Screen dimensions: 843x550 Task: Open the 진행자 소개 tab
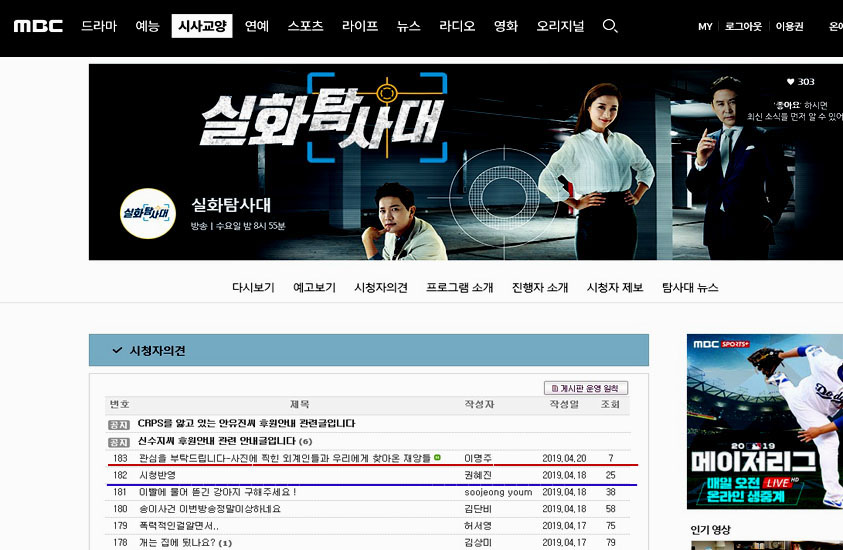click(x=540, y=287)
